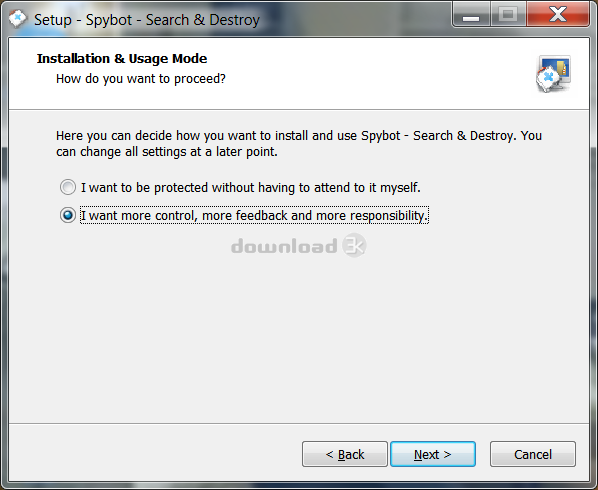This screenshot has height=490, width=598.
Task: Click the Spybot icon in the title bar
Action: tap(18, 19)
